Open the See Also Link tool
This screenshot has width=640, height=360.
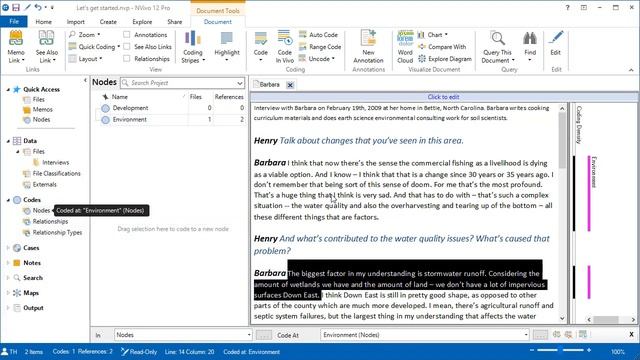[x=46, y=47]
